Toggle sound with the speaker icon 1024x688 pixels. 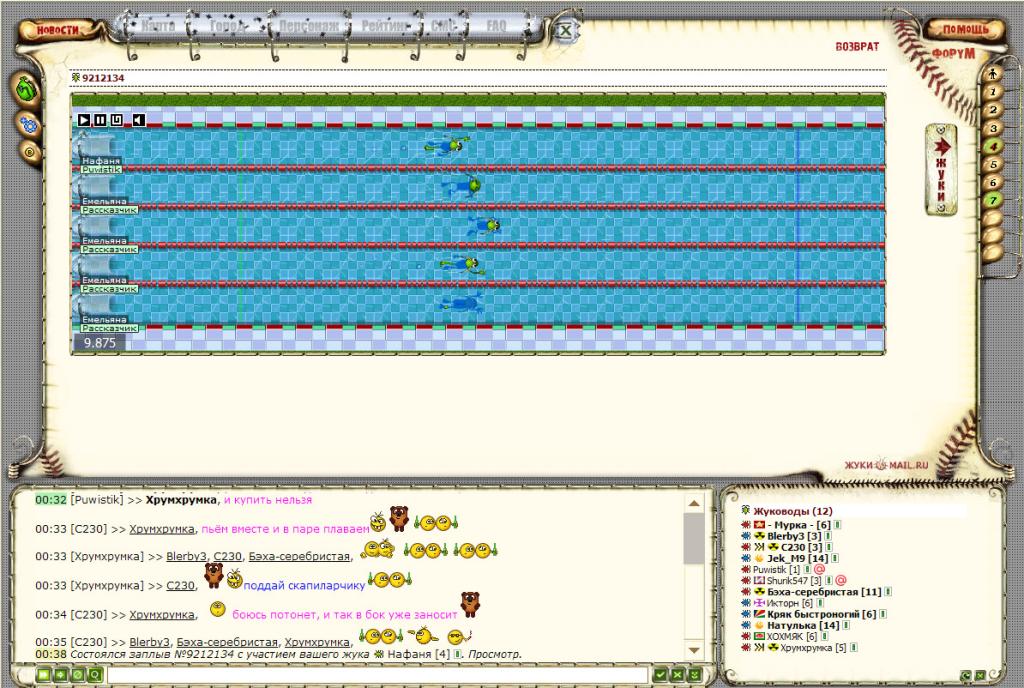click(x=138, y=120)
